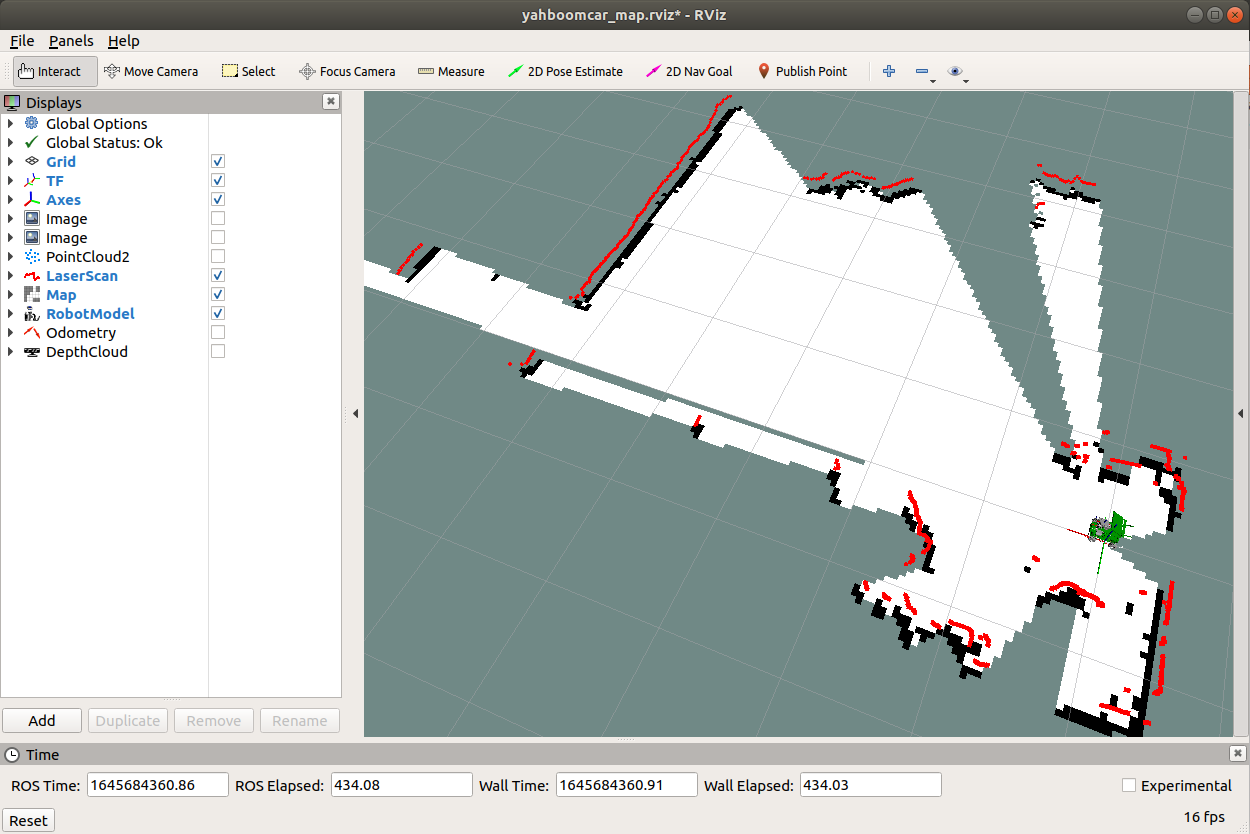
Task: Open the eye icon view dropdown
Action: tap(958, 71)
